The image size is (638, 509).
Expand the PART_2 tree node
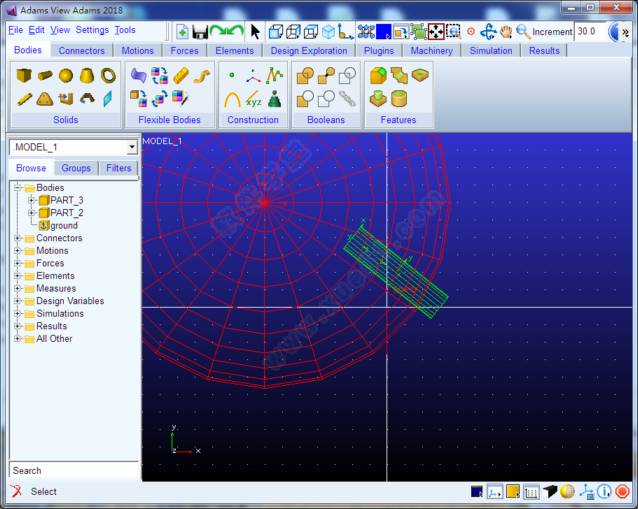coord(31,212)
